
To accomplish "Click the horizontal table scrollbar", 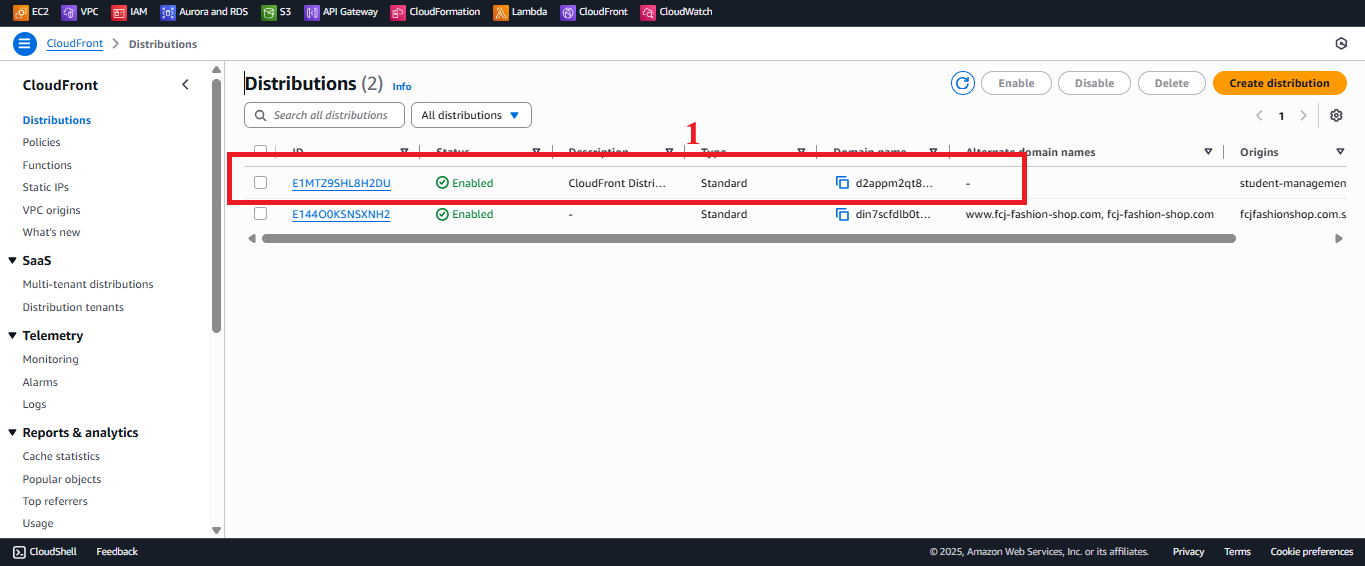I will (748, 238).
